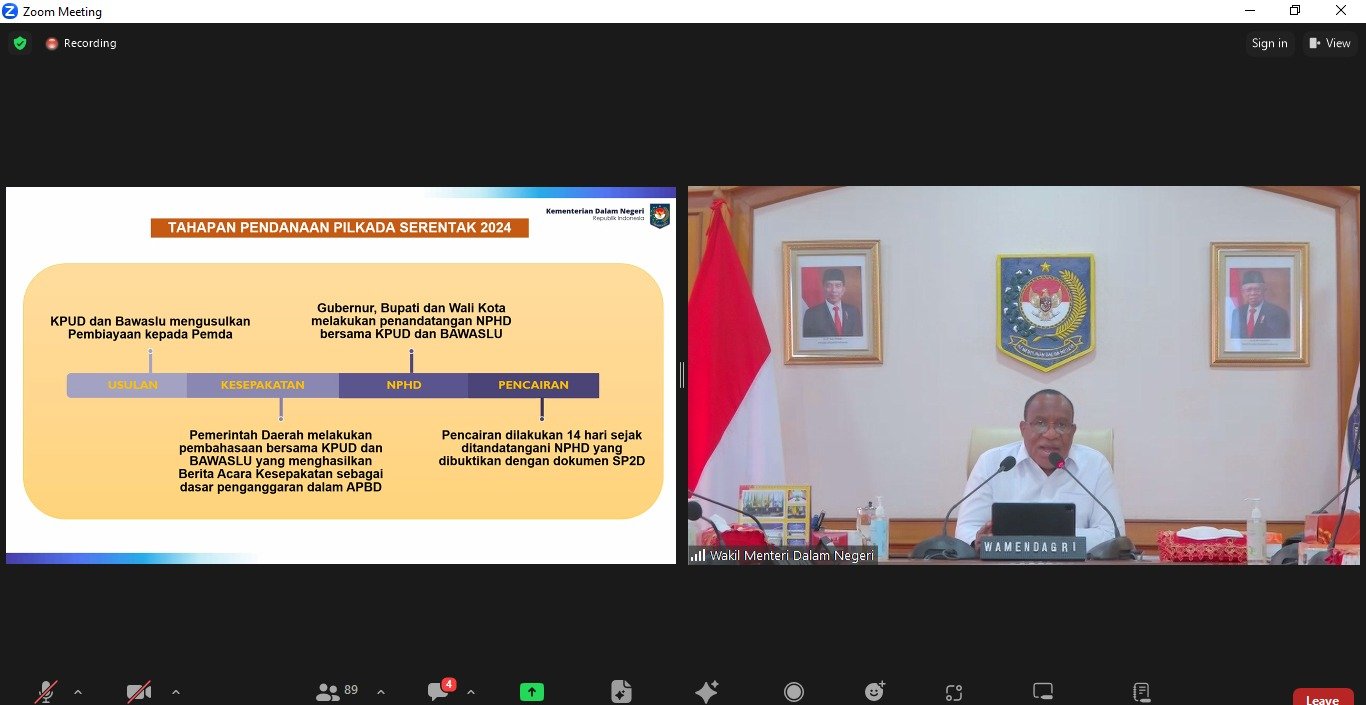Click the divider handle between slide and video
Viewport: 1366px width, 705px height.
click(x=682, y=375)
